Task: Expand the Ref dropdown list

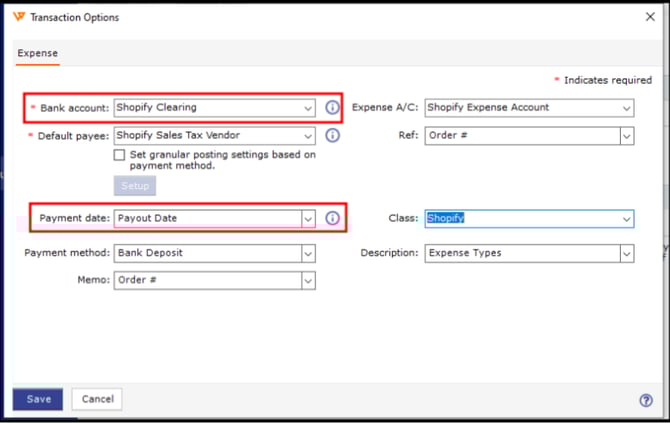Action: point(626,135)
